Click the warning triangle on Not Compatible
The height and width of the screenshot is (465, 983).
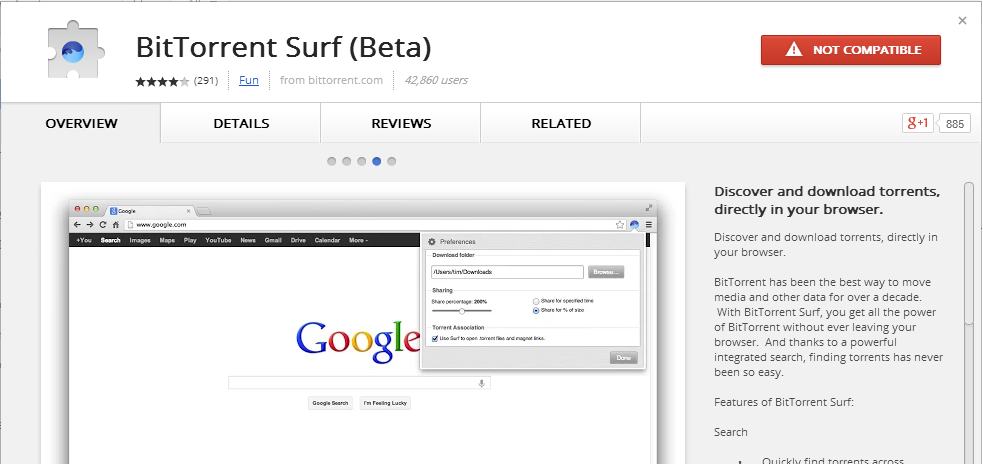click(794, 50)
